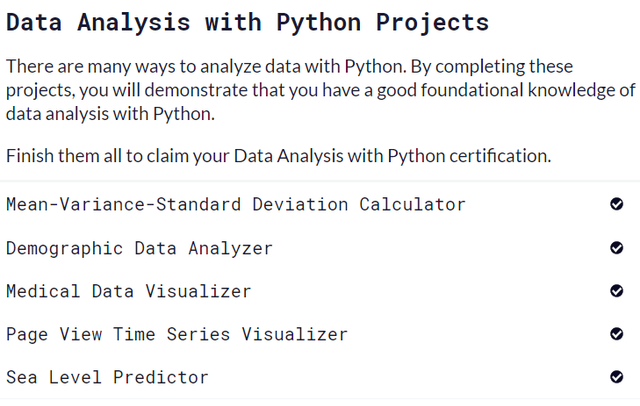Click the Demographic Data Analyzer completion checkmark
The width and height of the screenshot is (640, 406).
(616, 248)
